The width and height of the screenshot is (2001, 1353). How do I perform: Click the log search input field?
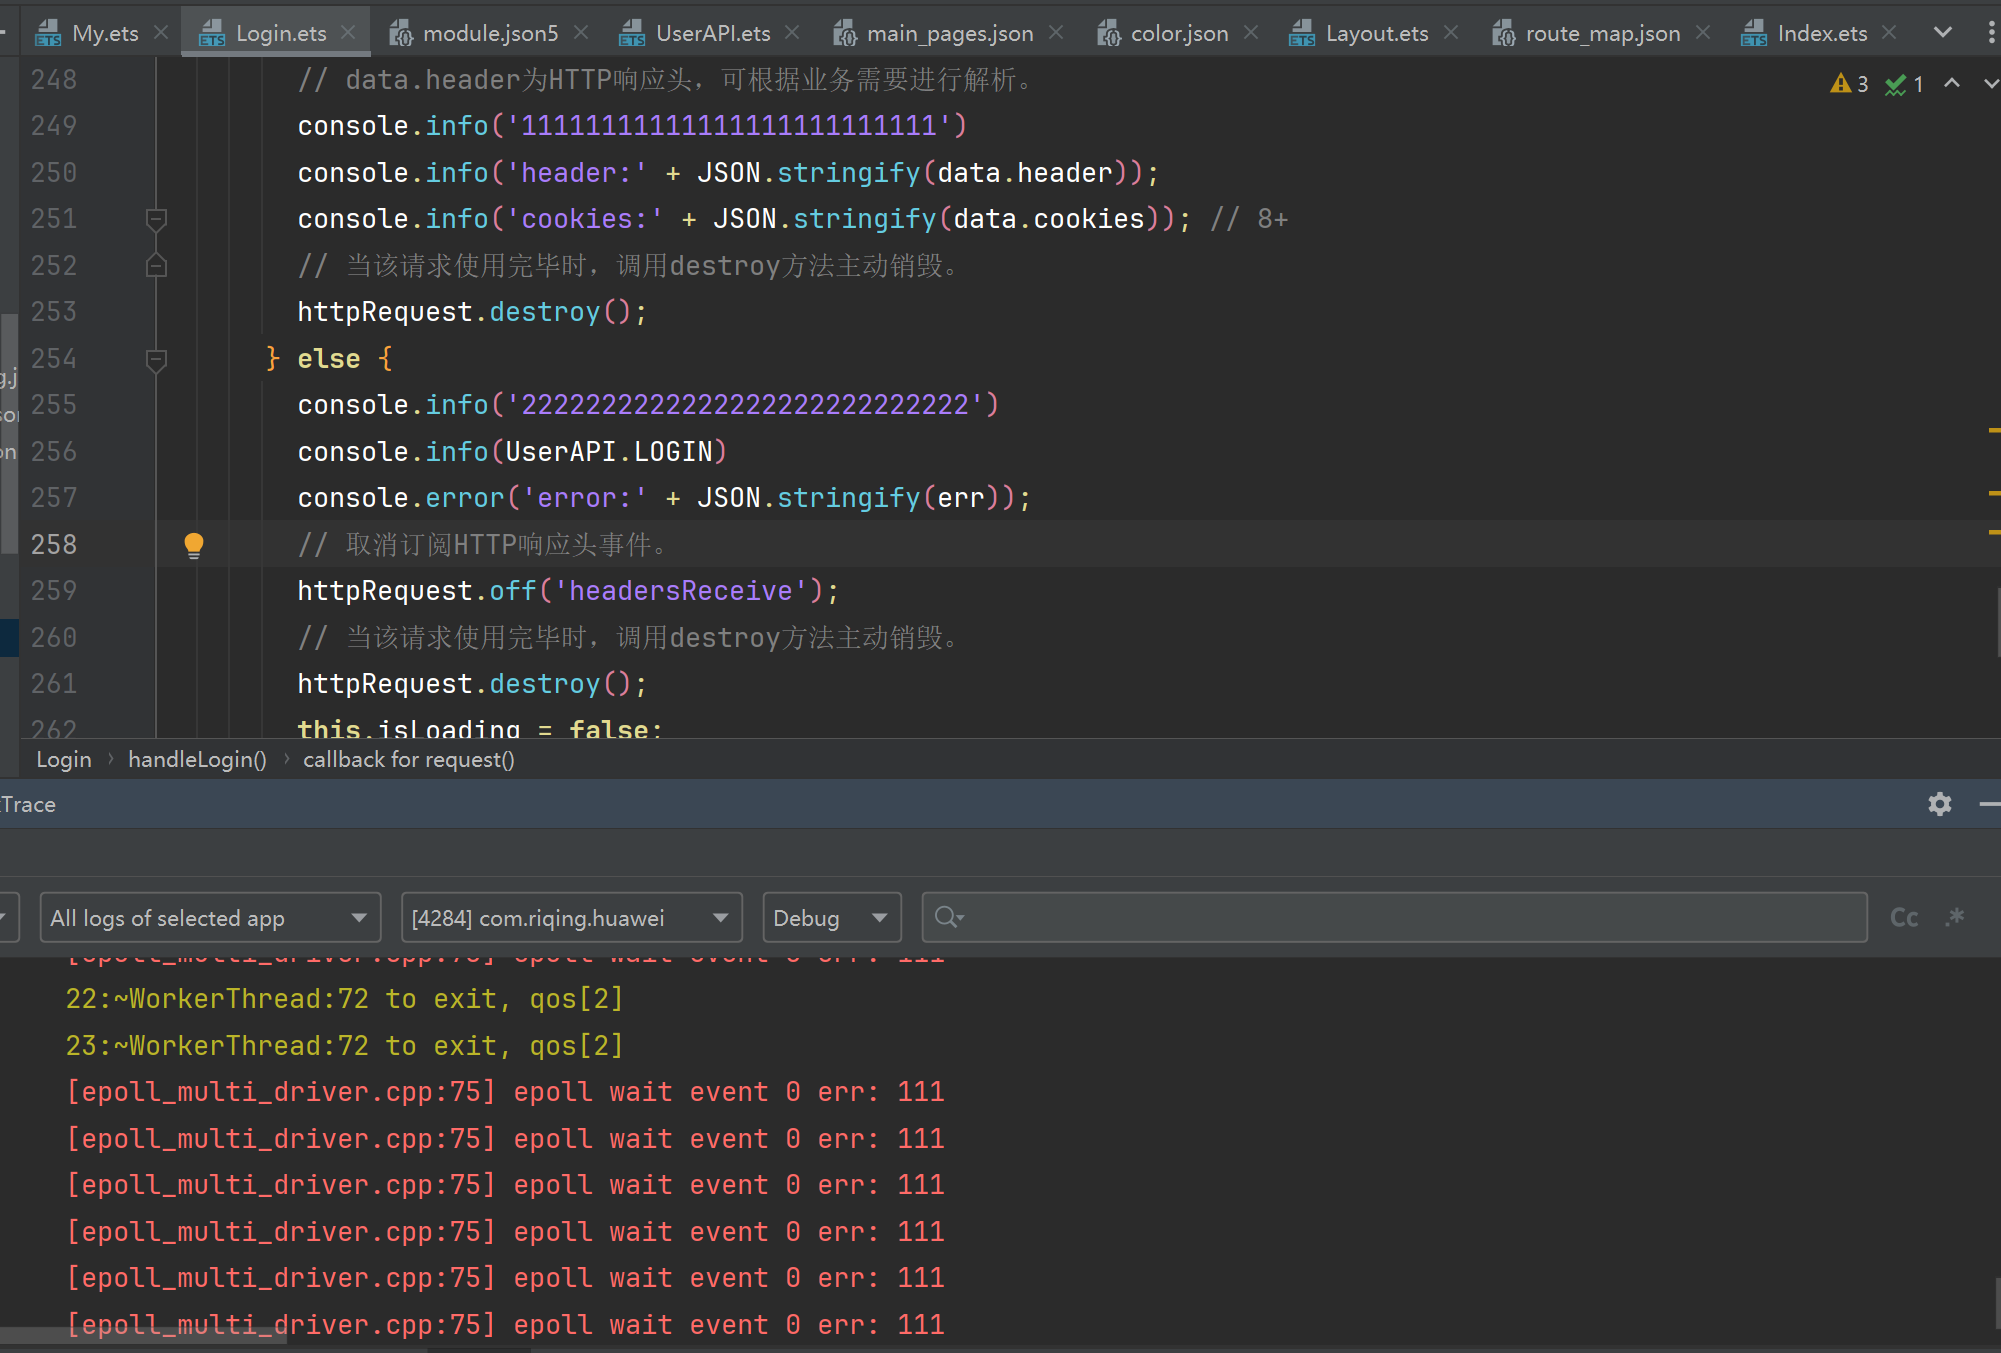pos(1400,918)
